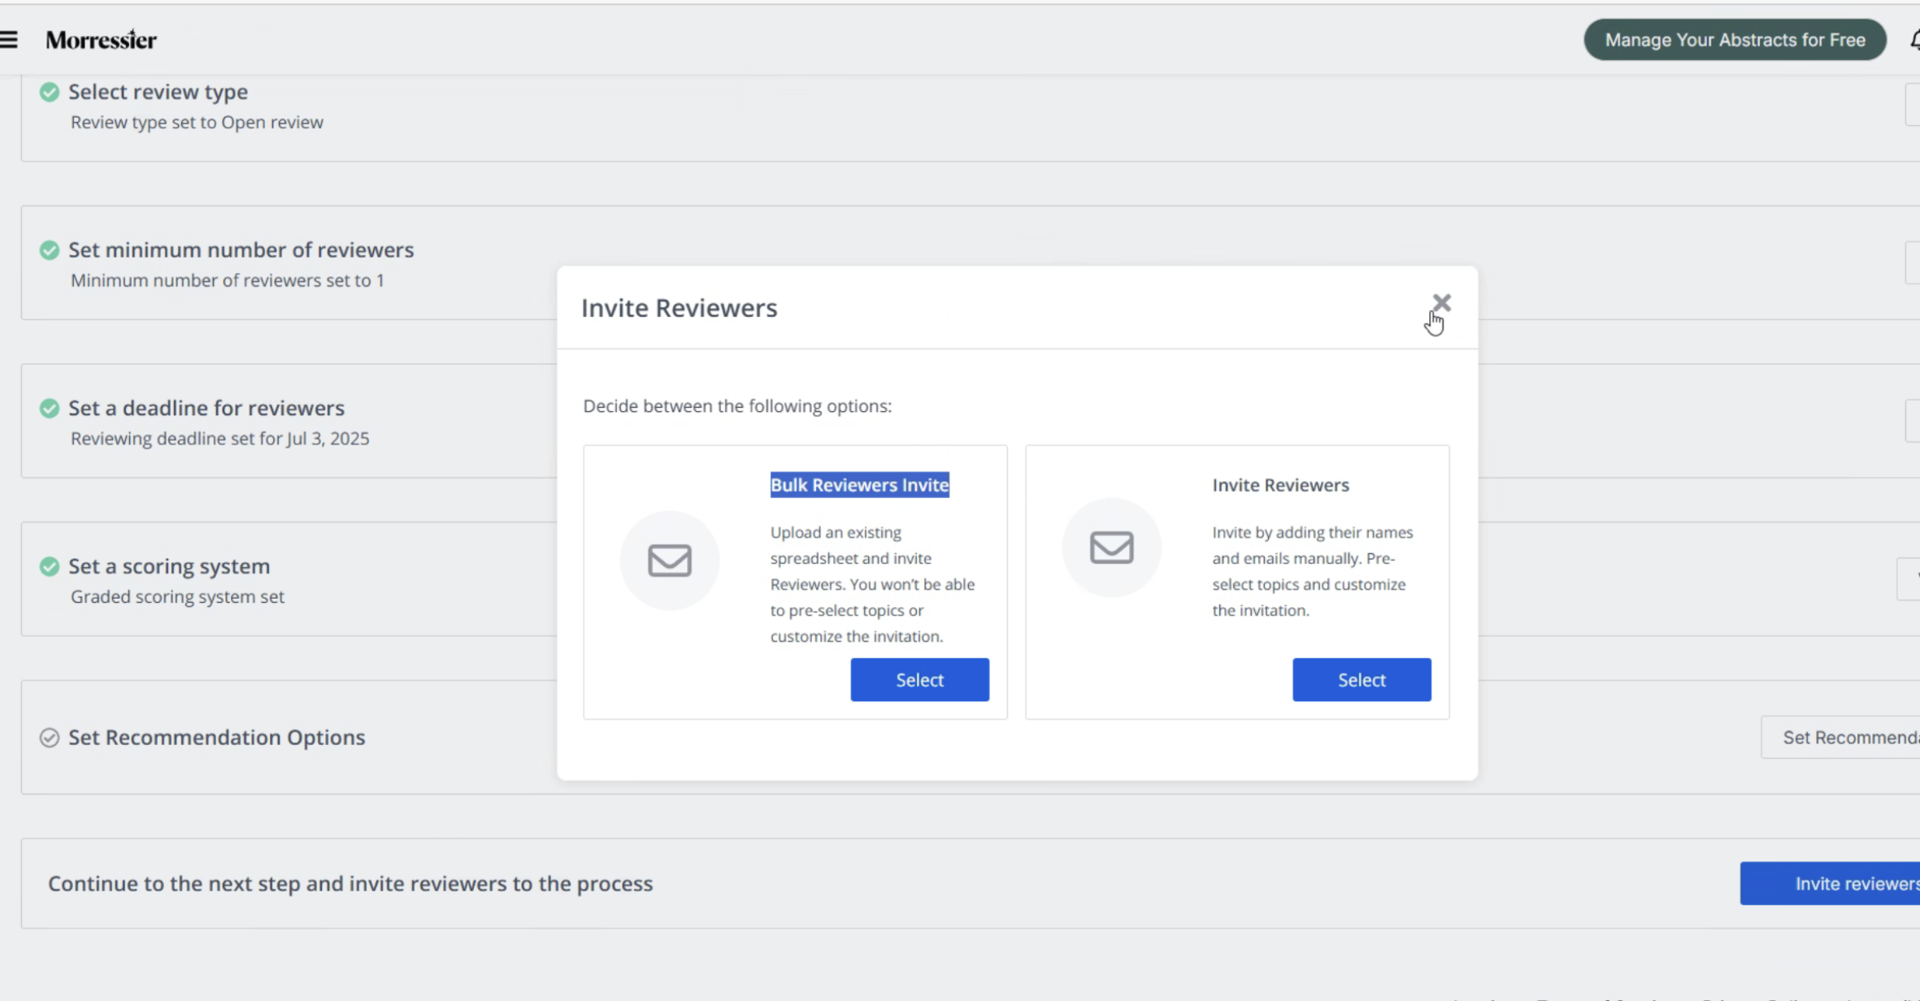The width and height of the screenshot is (1920, 1001).
Task: Click grey checkmark beside Set Recommendation Options
Action: (49, 738)
